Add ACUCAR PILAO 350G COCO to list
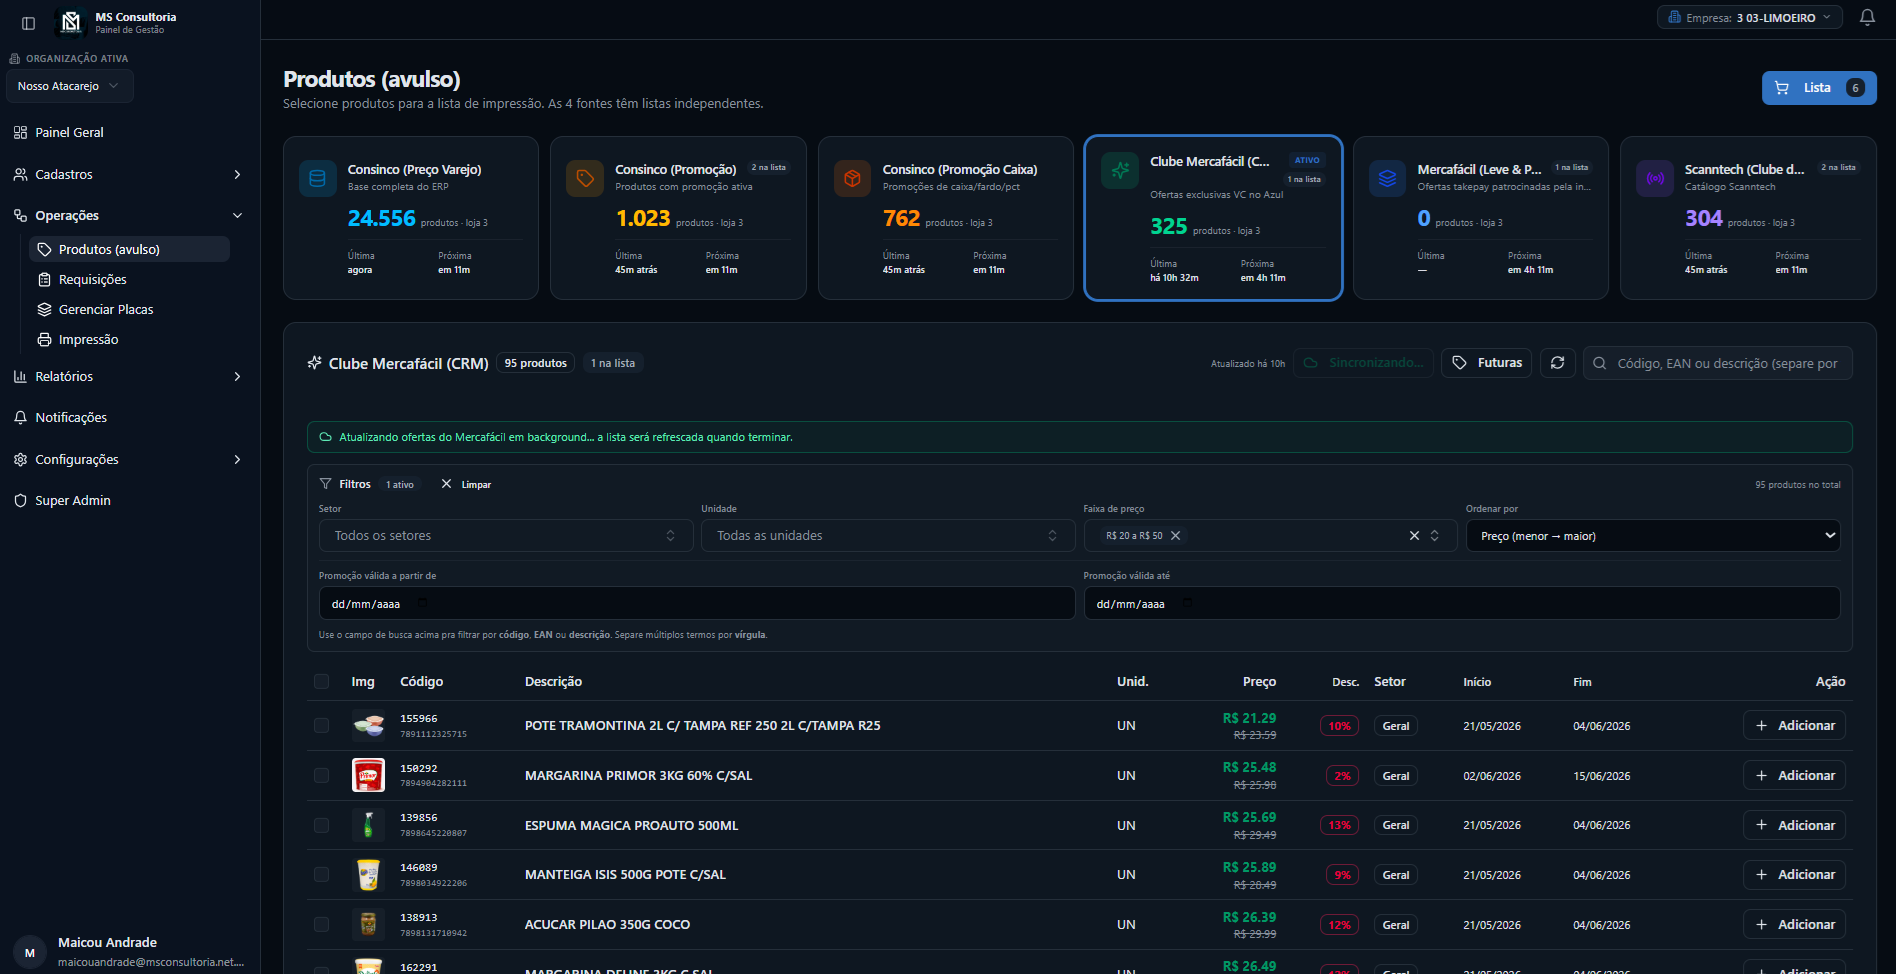Image resolution: width=1896 pixels, height=974 pixels. coord(1794,925)
